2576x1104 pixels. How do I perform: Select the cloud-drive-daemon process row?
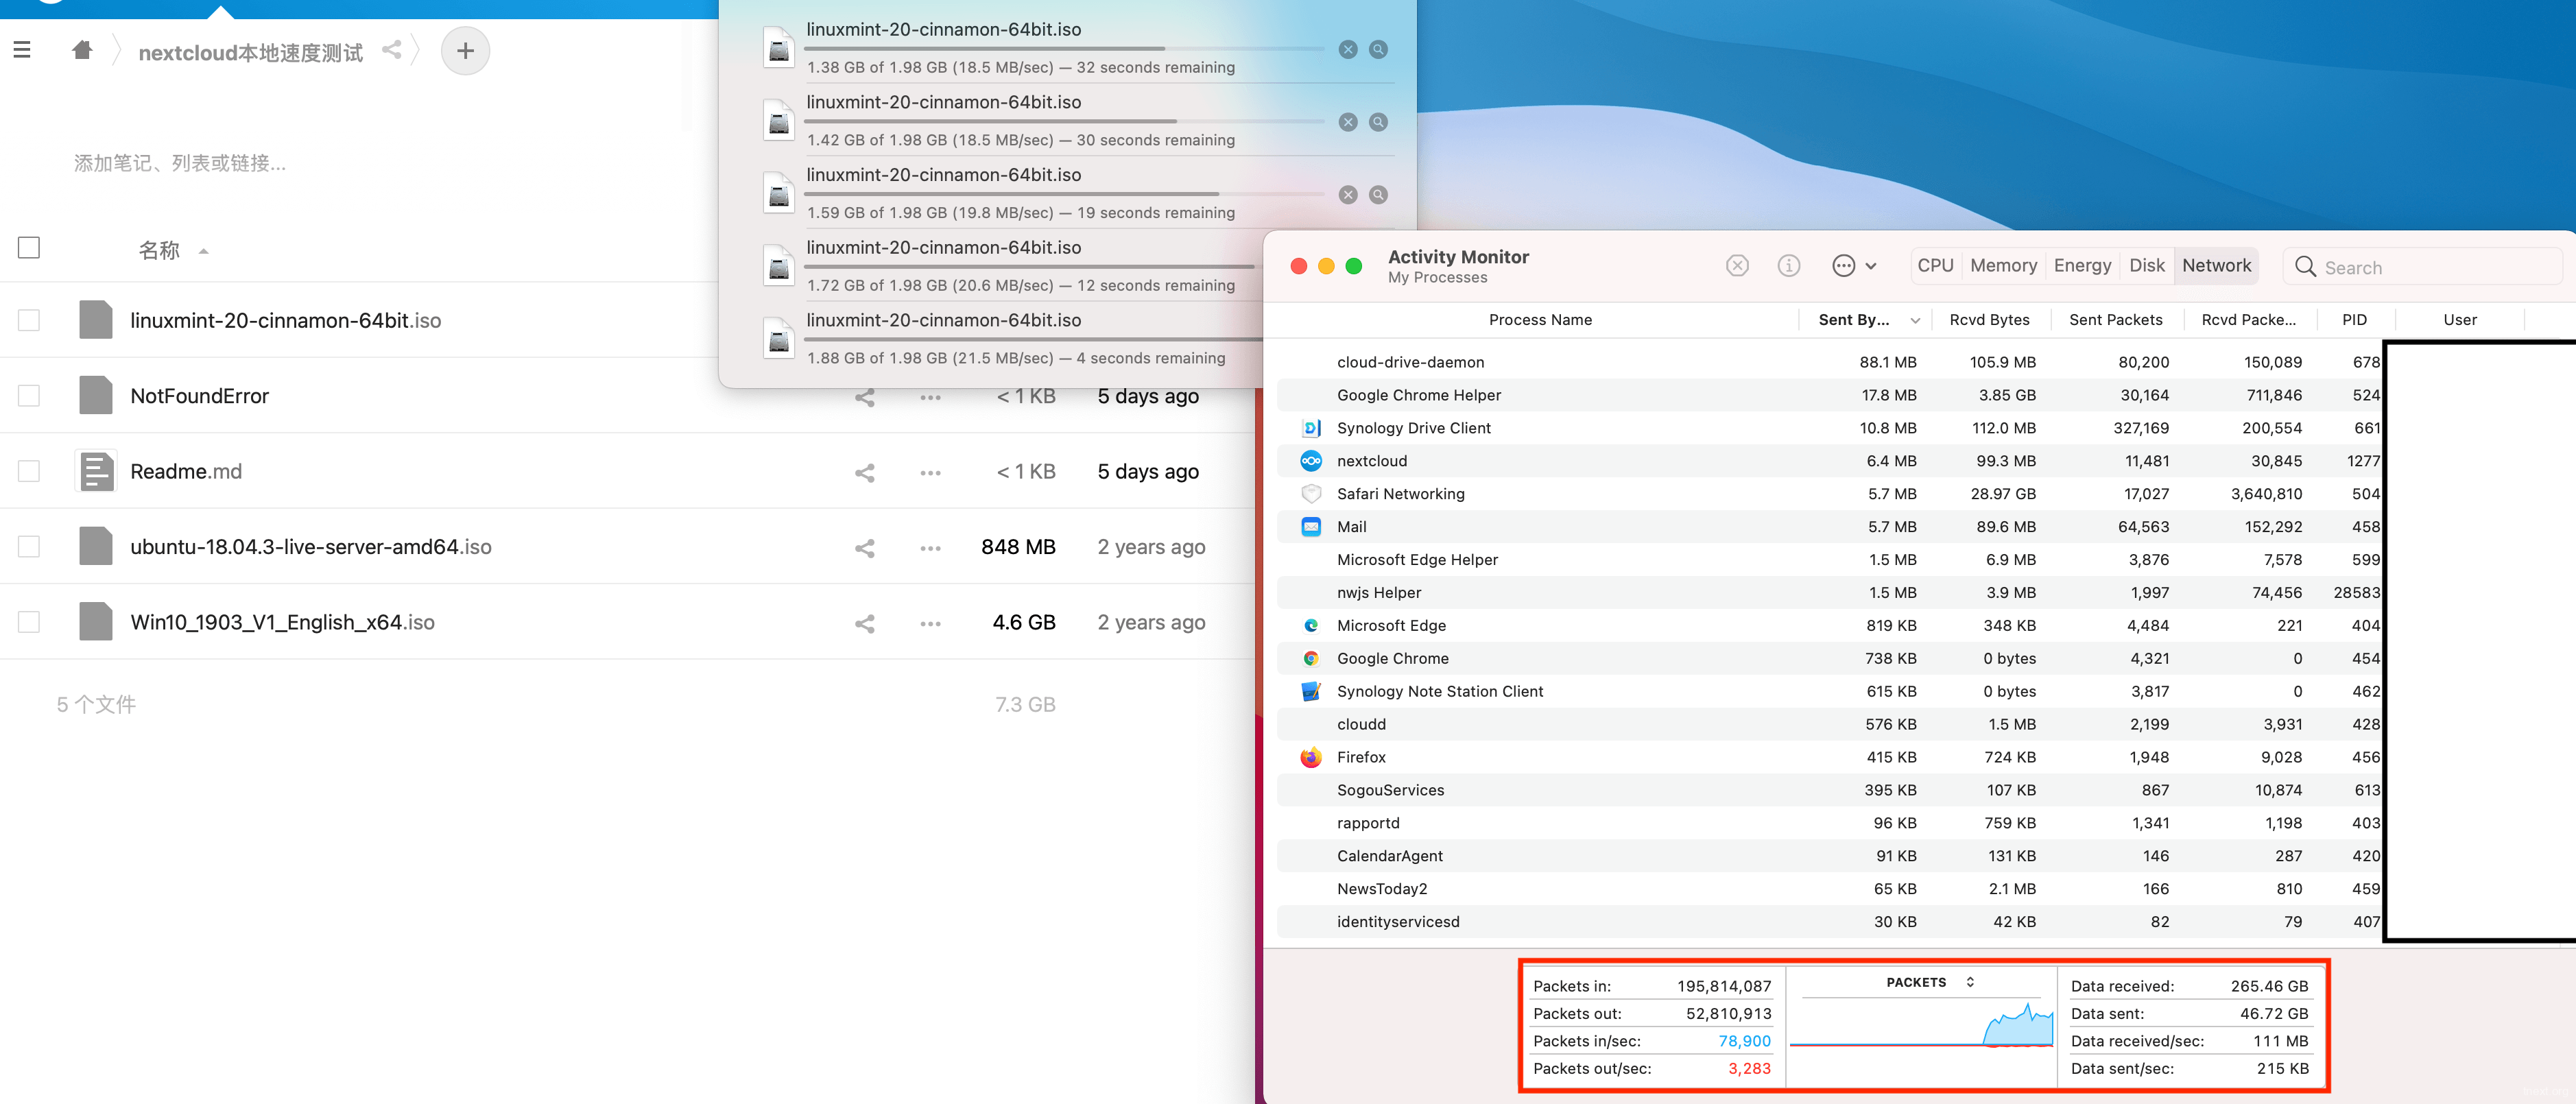pos(1829,362)
